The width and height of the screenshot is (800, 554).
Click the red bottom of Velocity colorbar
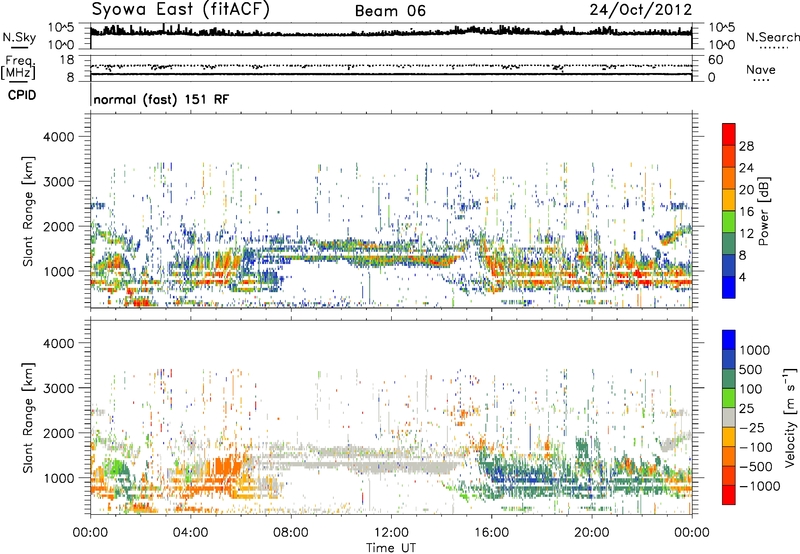coord(729,495)
